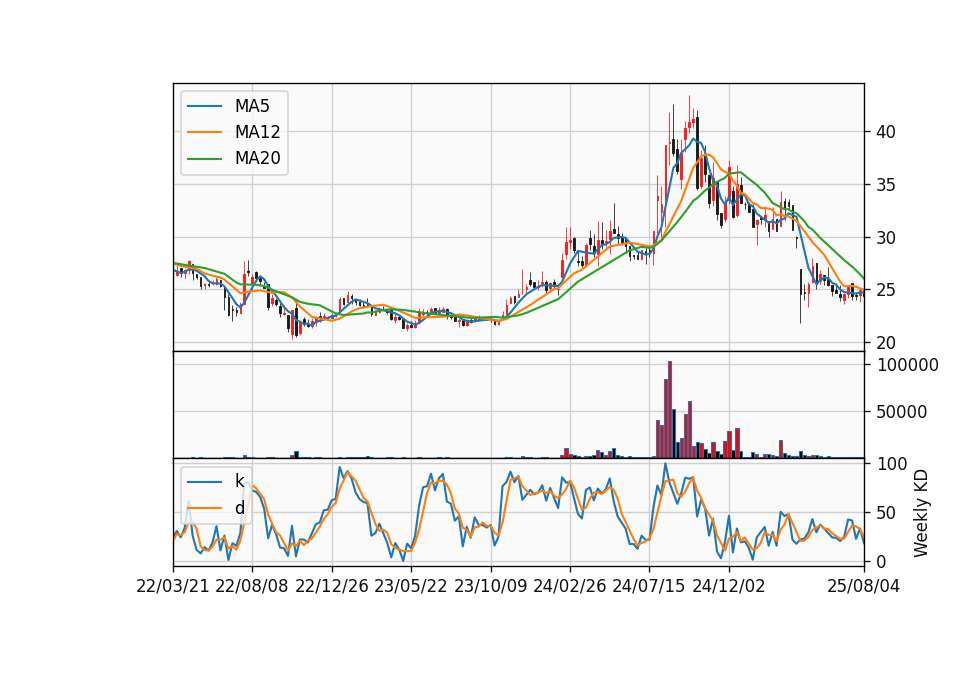Click the 23/10/09 date tick label
960x690 pixels.
490,586
